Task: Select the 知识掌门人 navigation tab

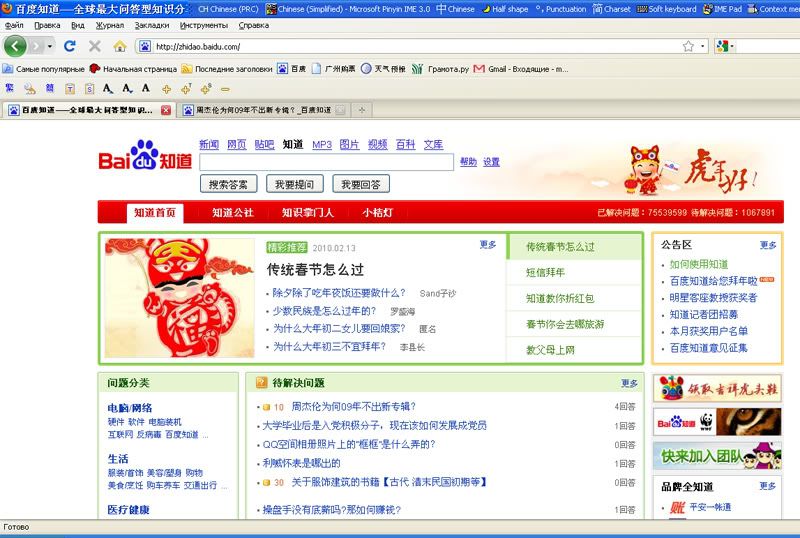Action: coord(308,213)
